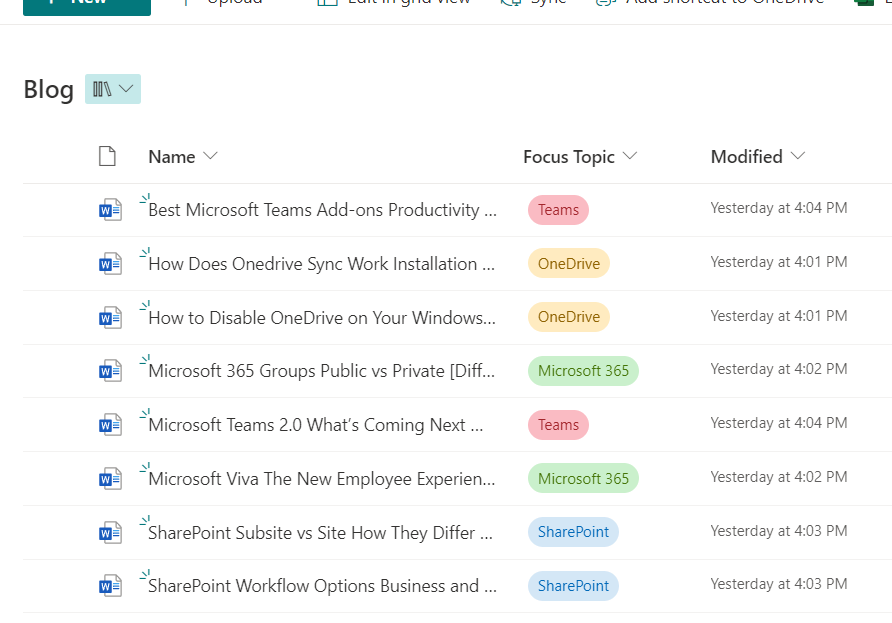Click Word icon for Microsoft Teams 2.0 document

(x=110, y=425)
